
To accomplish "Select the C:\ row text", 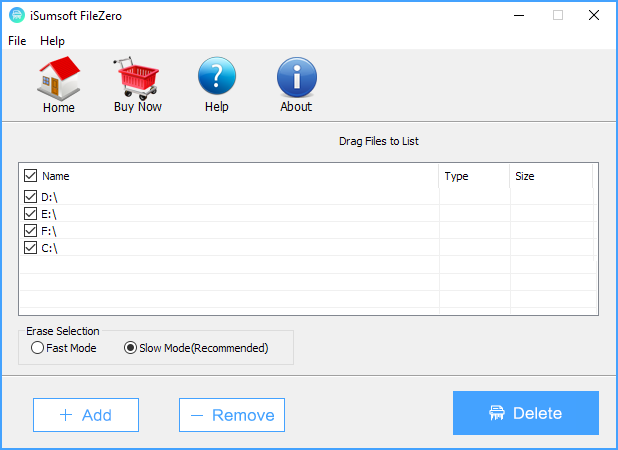I will (49, 248).
